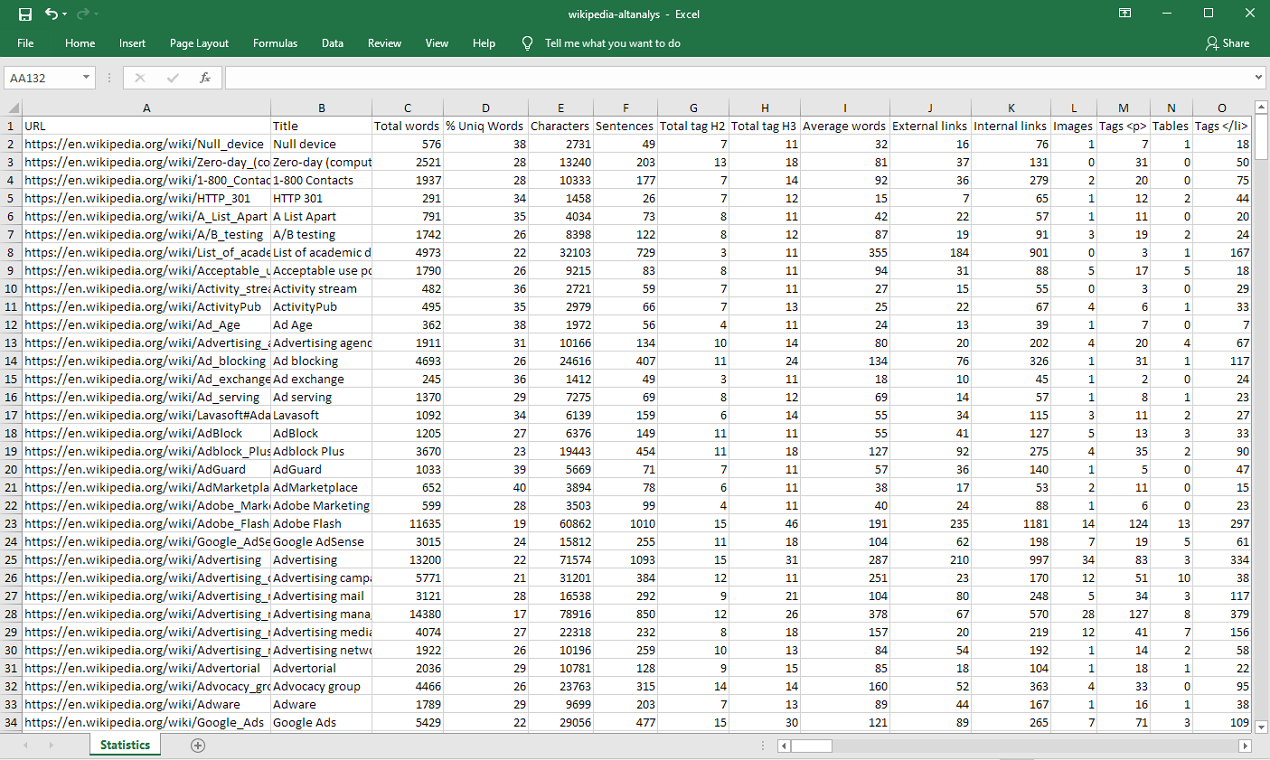The width and height of the screenshot is (1270, 760).
Task: Click the 'Internal links' header cell
Action: pos(1010,126)
